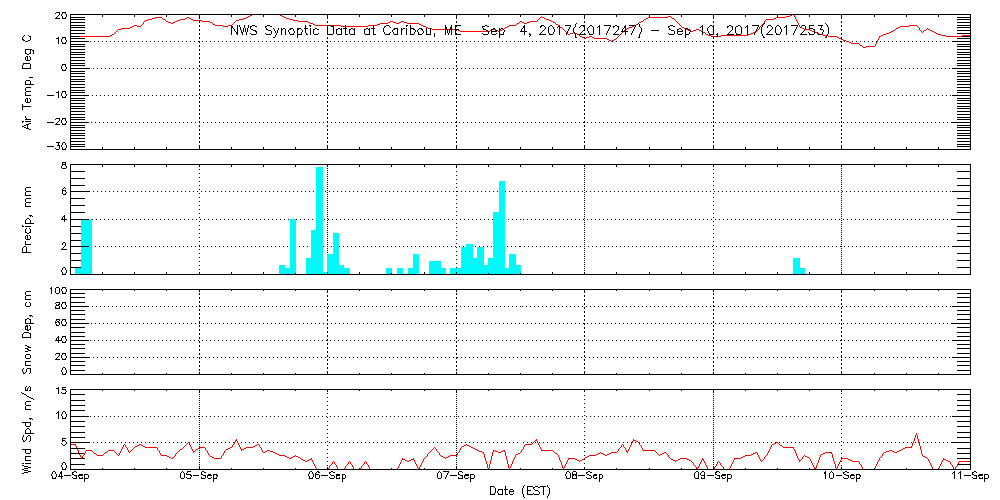Viewport: 1000px width, 500px height.
Task: Select the 11-Sep date tick label
Action: [x=969, y=478]
